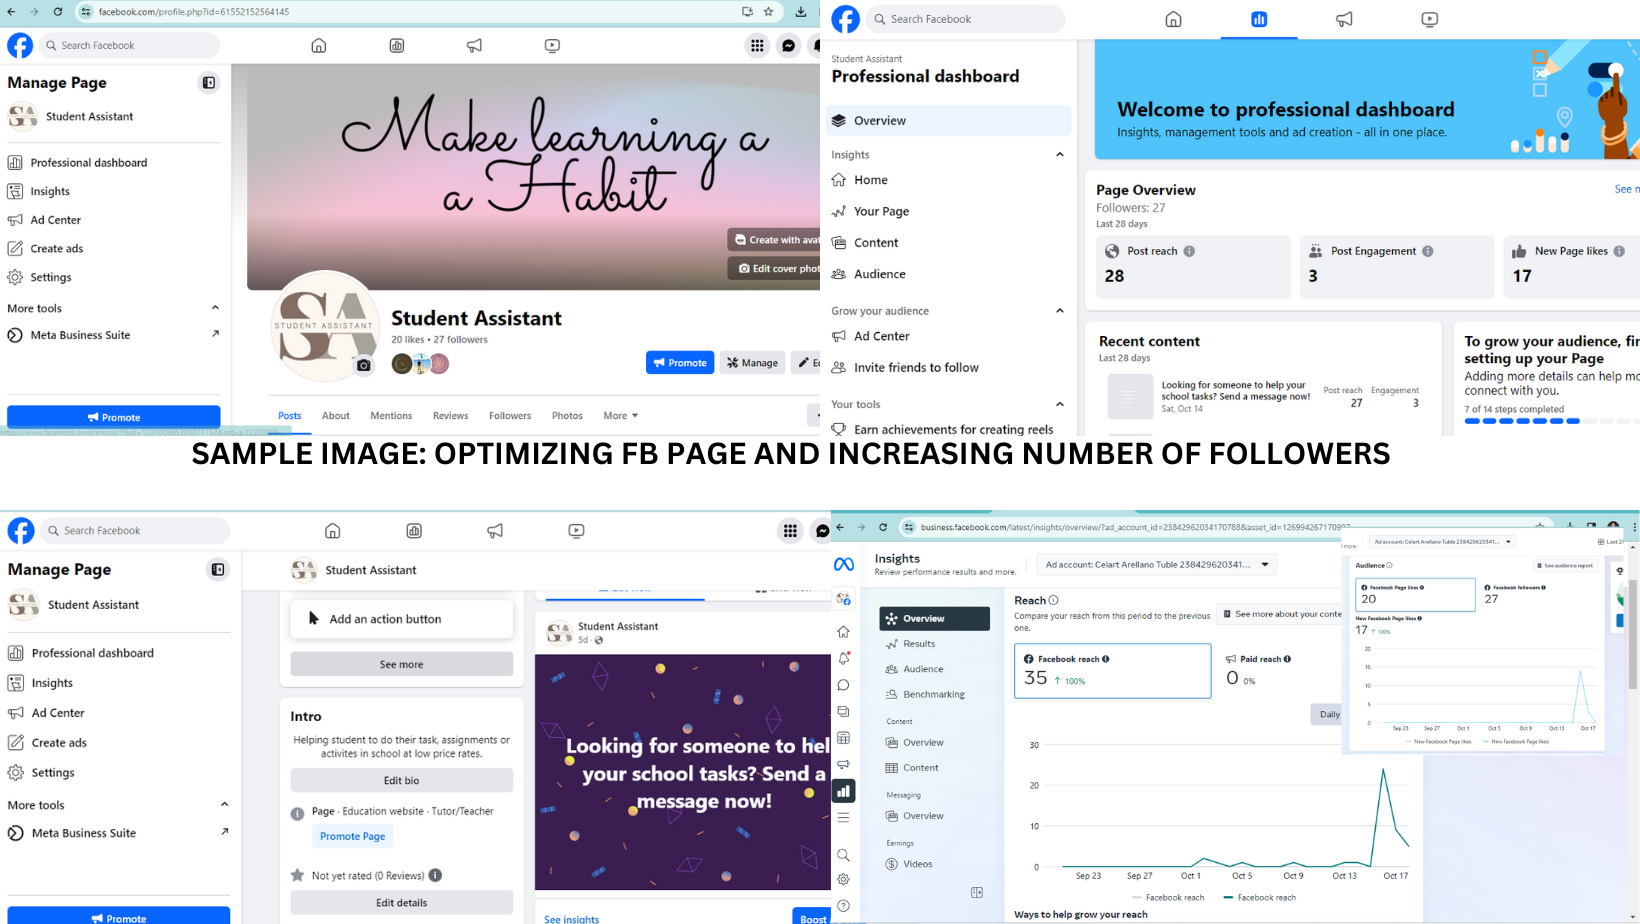
Task: Collapse the Manage Page sidebar in the top-left window
Action: (x=209, y=83)
